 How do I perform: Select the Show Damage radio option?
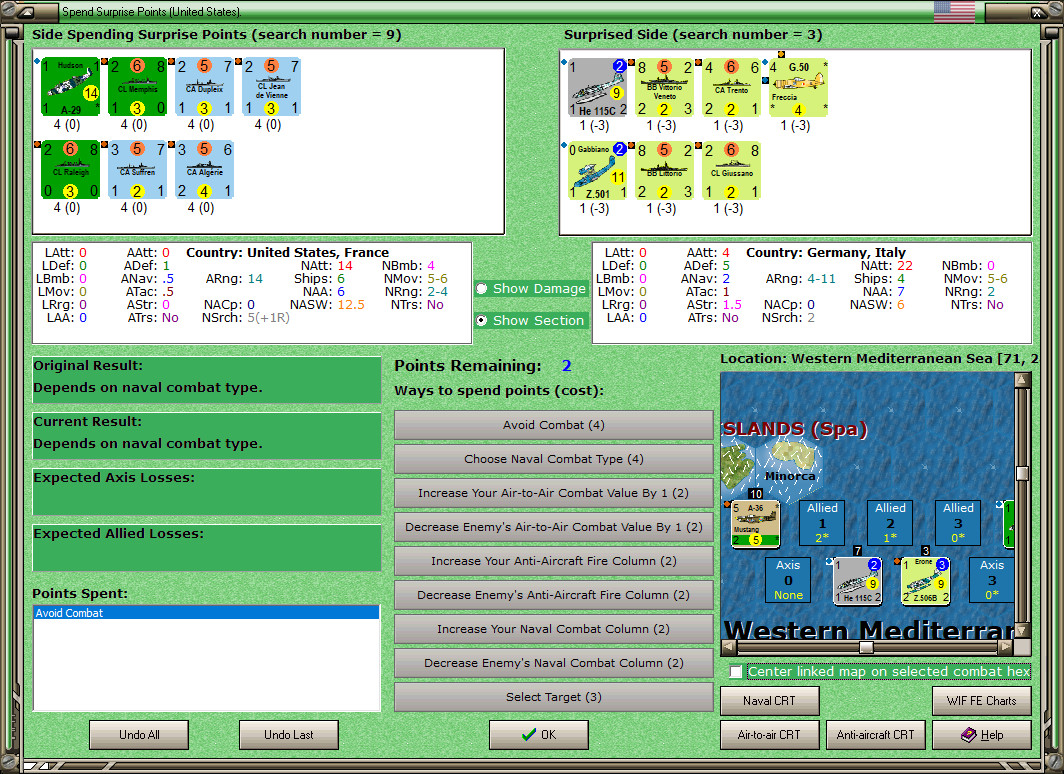[482, 289]
